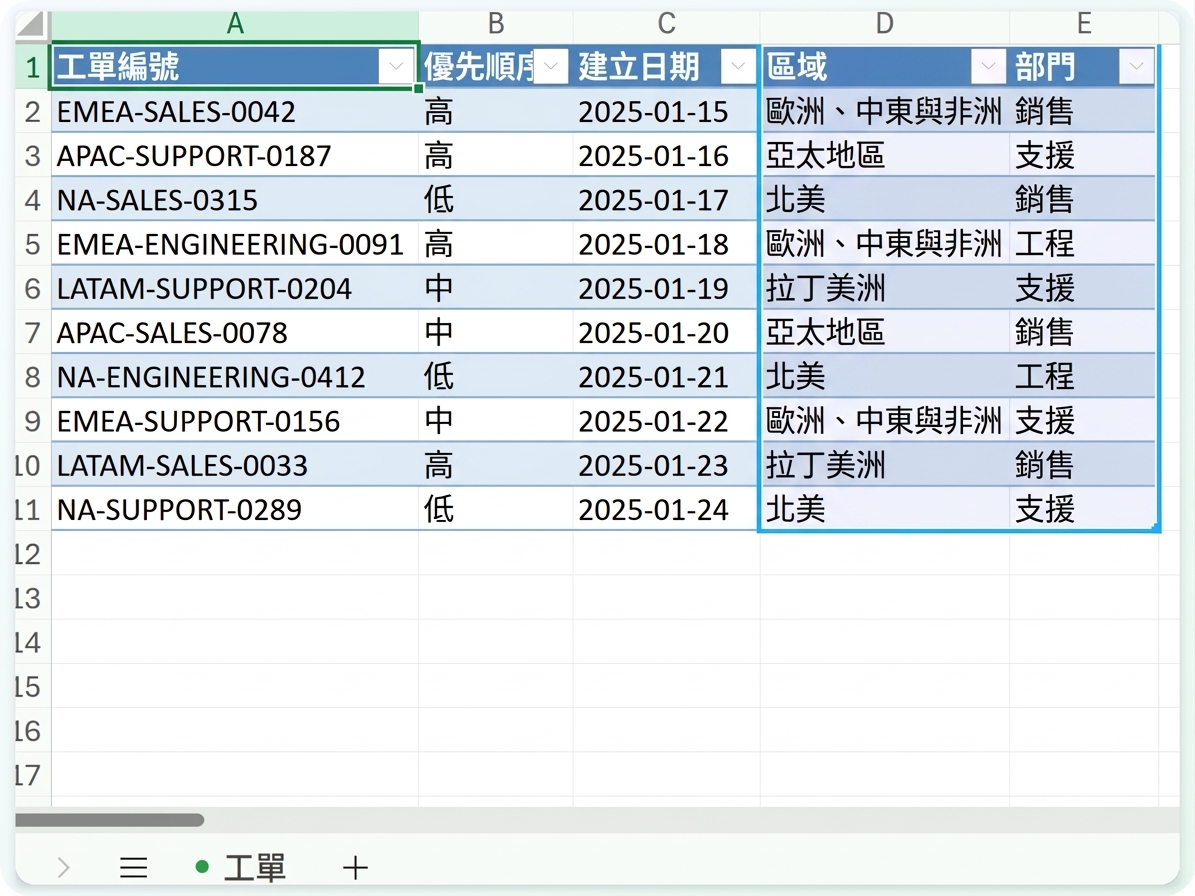Click date cell 2025-01-17

[666, 200]
